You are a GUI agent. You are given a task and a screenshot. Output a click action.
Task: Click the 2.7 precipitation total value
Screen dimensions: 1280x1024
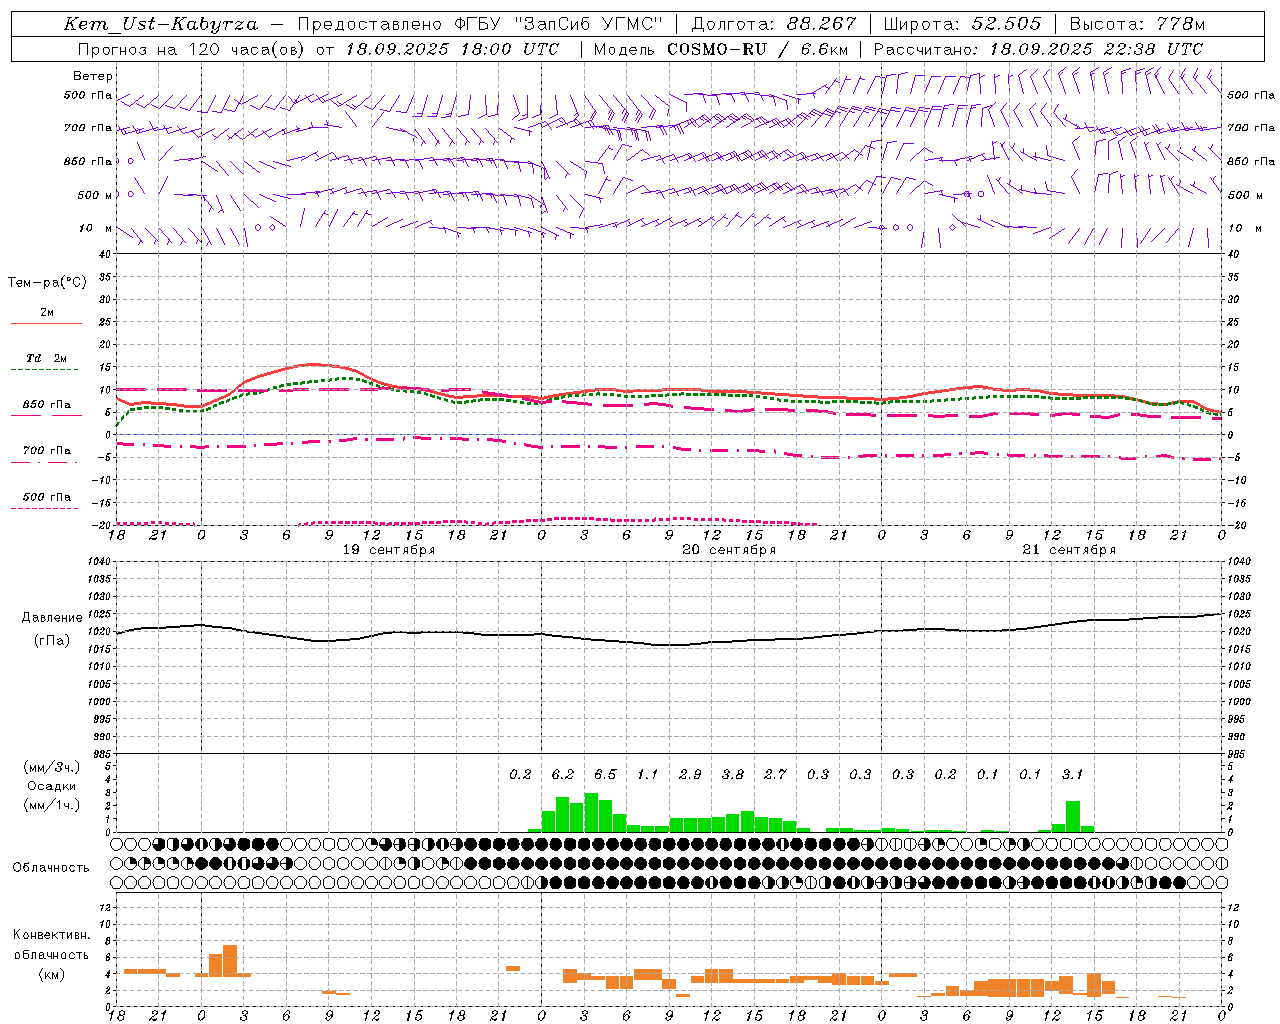click(775, 774)
